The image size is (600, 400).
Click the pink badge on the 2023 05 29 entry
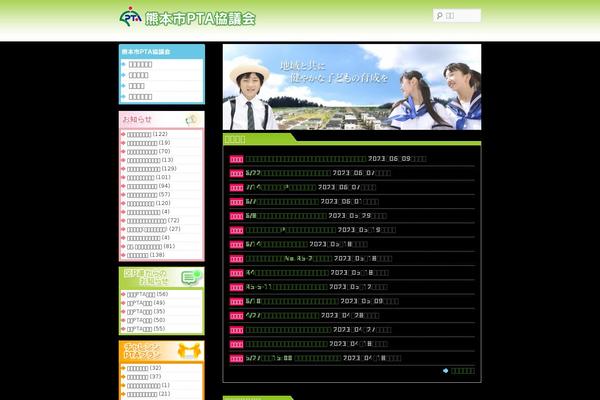coord(236,216)
